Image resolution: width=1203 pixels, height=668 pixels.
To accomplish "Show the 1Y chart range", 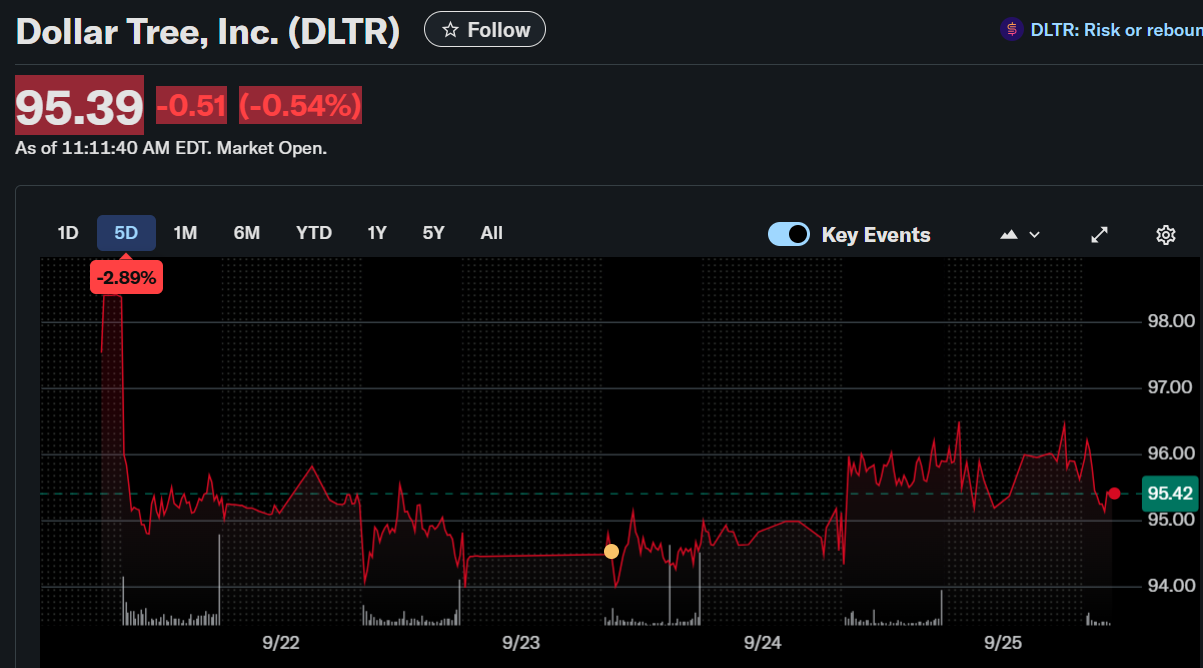I will coord(377,233).
